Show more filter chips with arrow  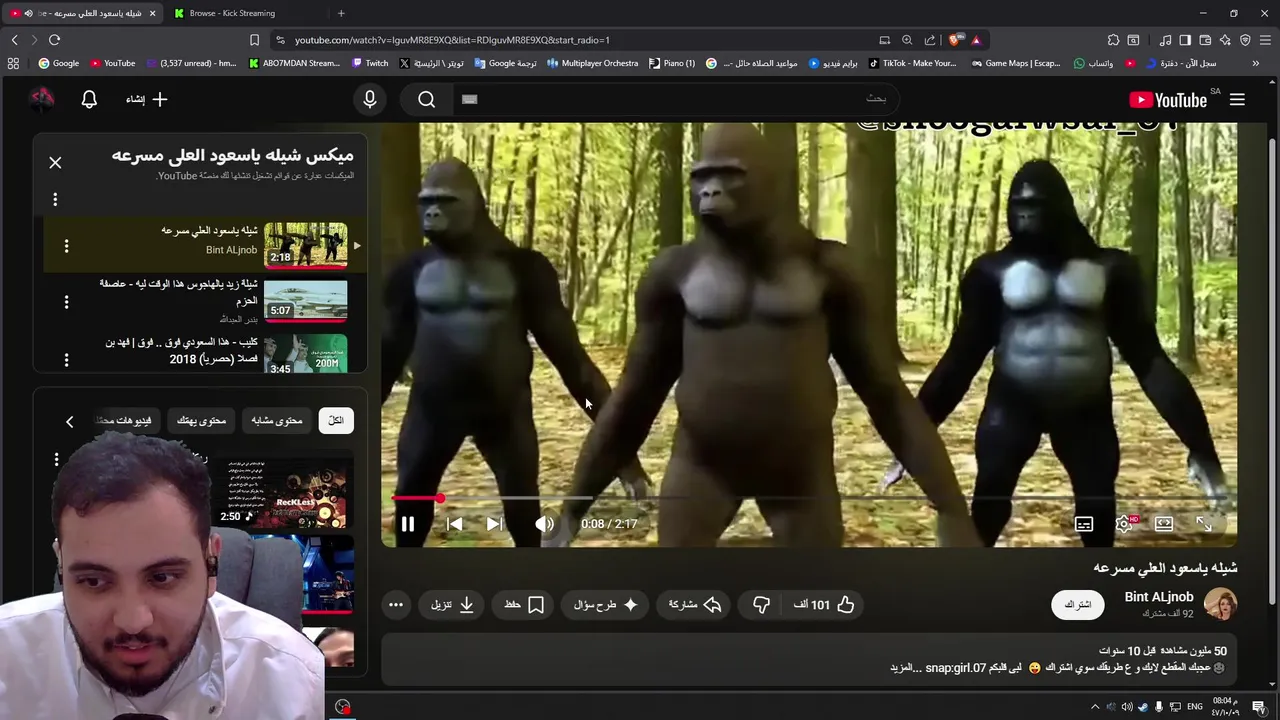click(69, 422)
